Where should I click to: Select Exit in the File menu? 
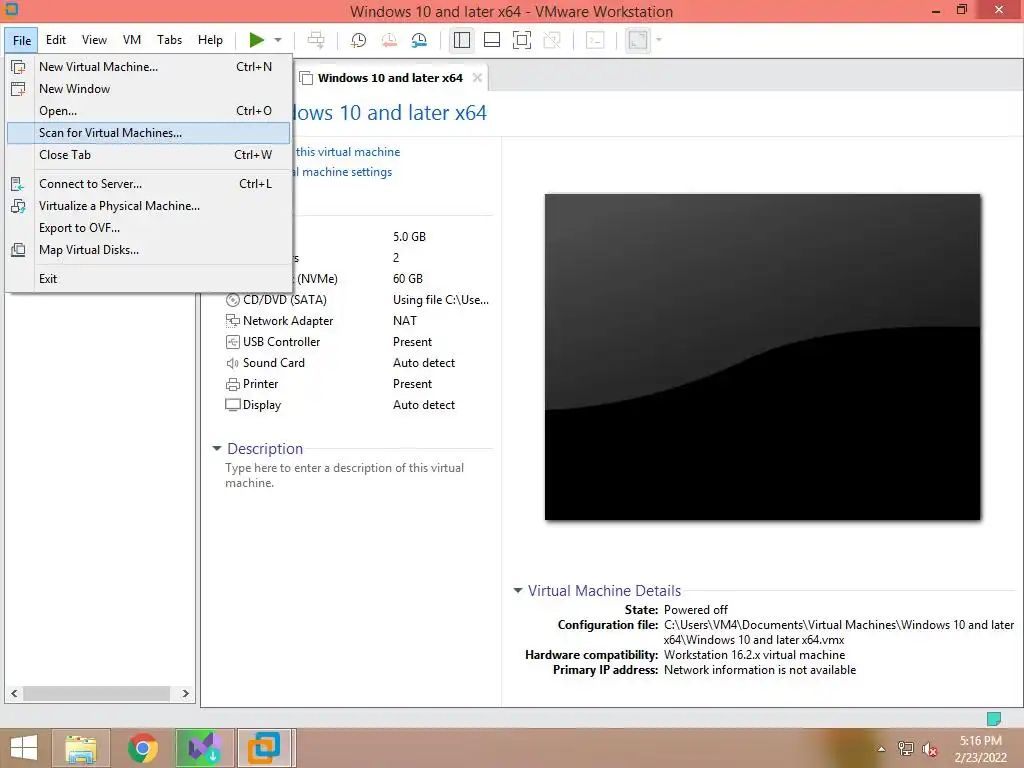click(x=148, y=279)
